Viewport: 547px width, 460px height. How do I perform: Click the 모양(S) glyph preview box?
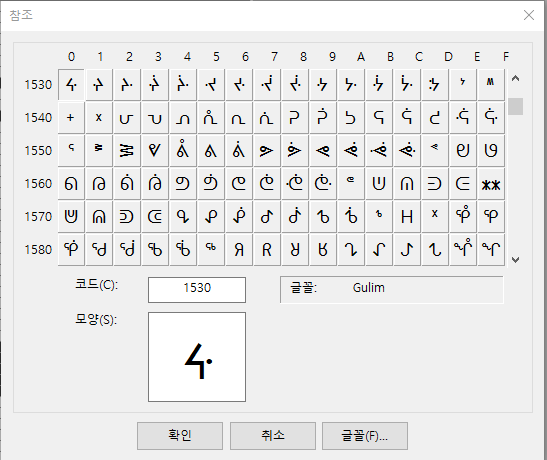pos(197,357)
